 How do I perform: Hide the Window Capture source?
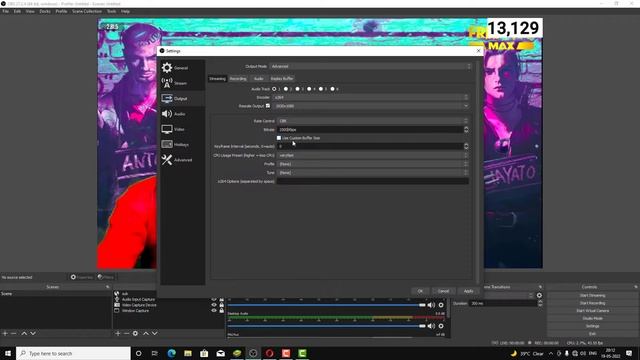point(214,311)
